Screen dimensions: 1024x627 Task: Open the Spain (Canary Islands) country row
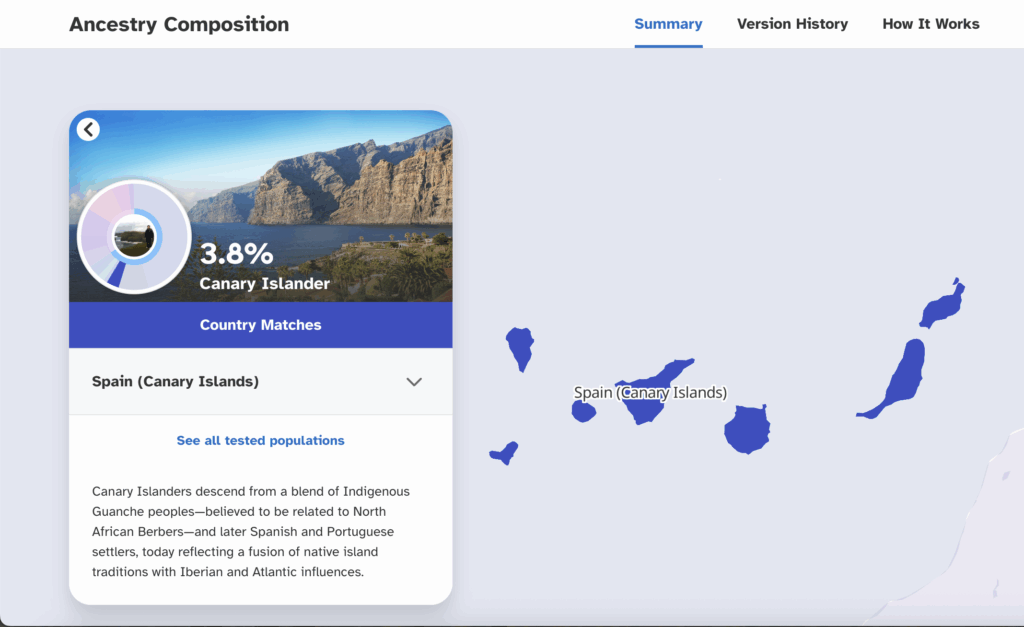pyautogui.click(x=175, y=382)
